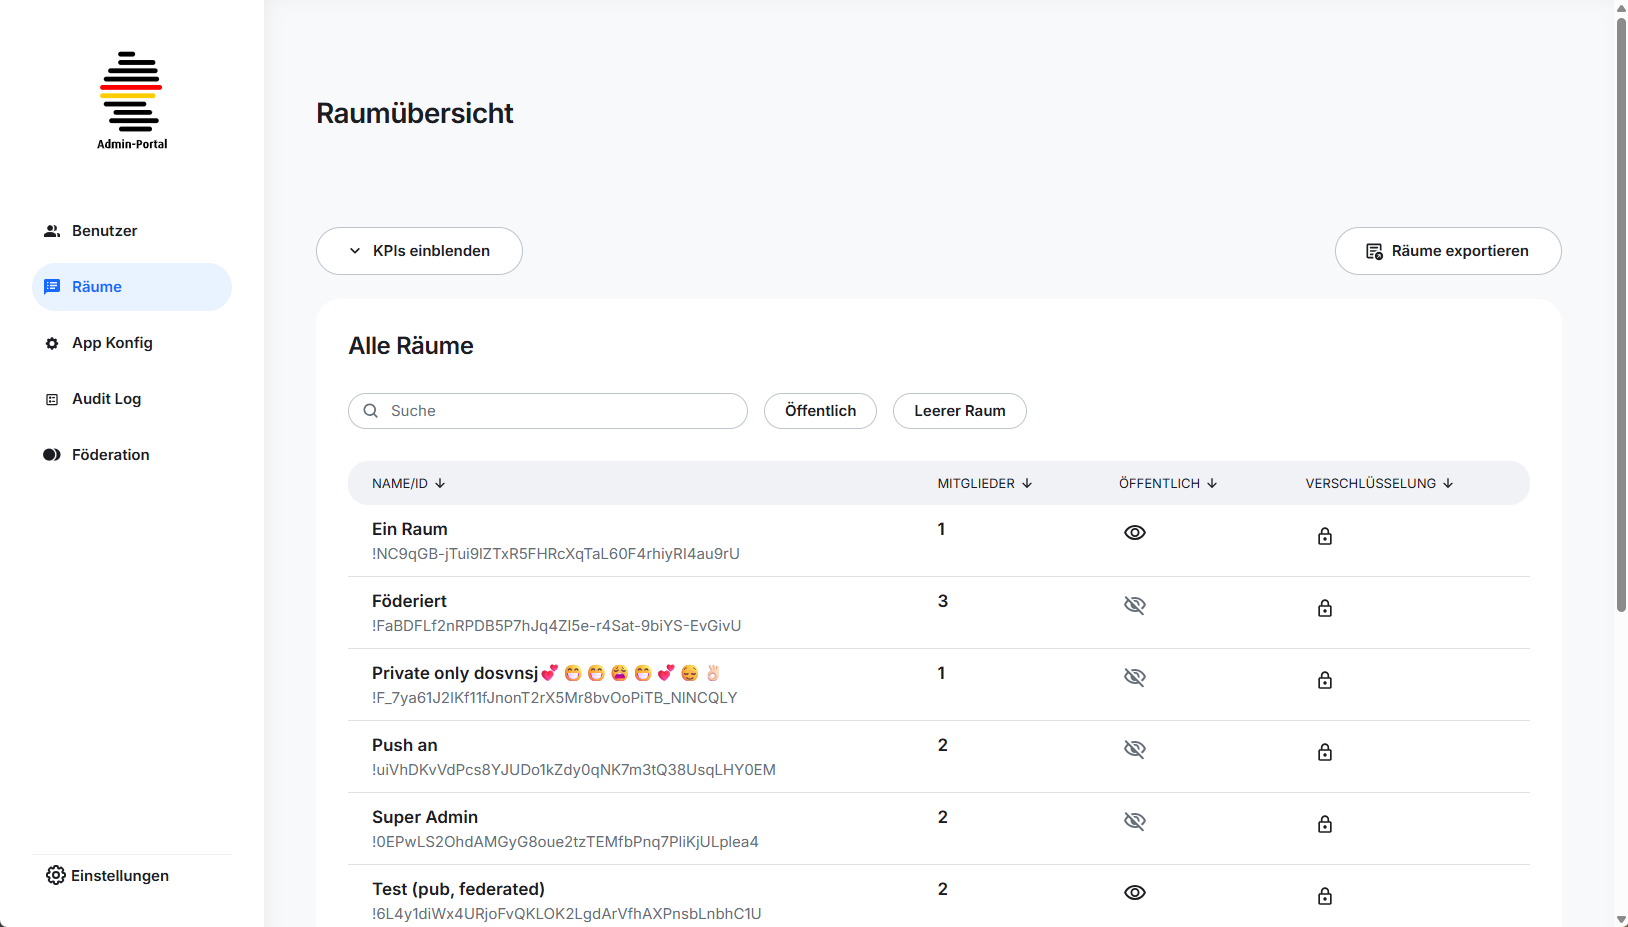Image resolution: width=1628 pixels, height=927 pixels.
Task: Toggle the Leerer Raum filter chip
Action: click(x=960, y=411)
